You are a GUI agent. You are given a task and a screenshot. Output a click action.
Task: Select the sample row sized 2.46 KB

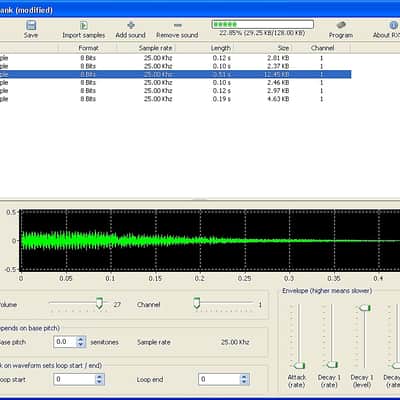(175, 82)
